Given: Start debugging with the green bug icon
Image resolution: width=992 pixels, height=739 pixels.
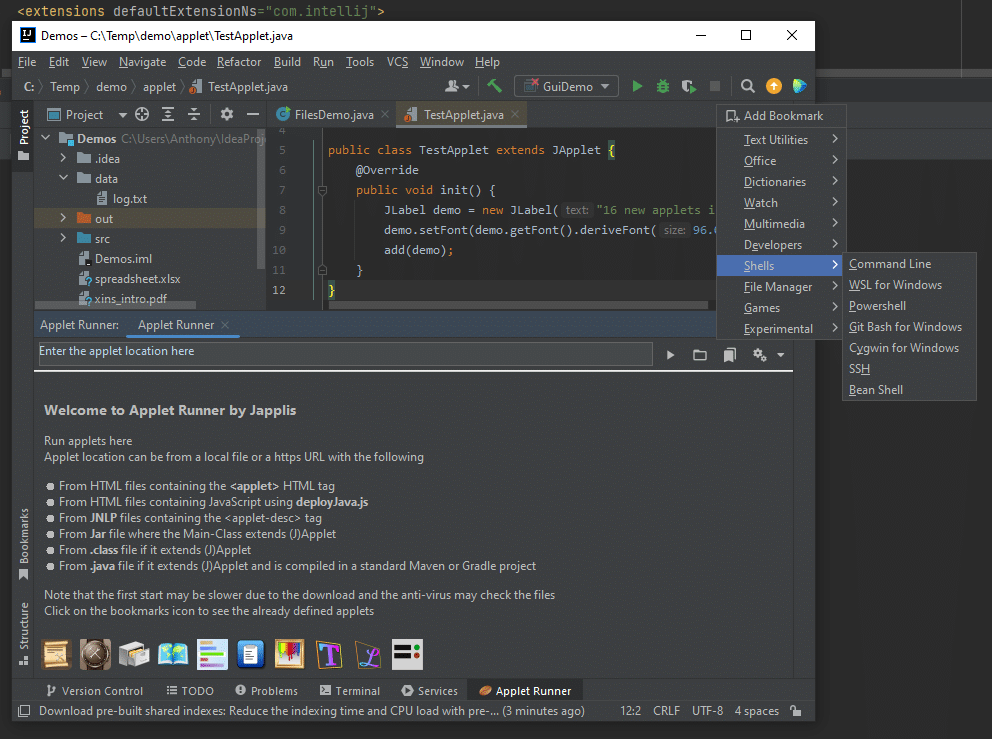Looking at the screenshot, I should coord(662,86).
